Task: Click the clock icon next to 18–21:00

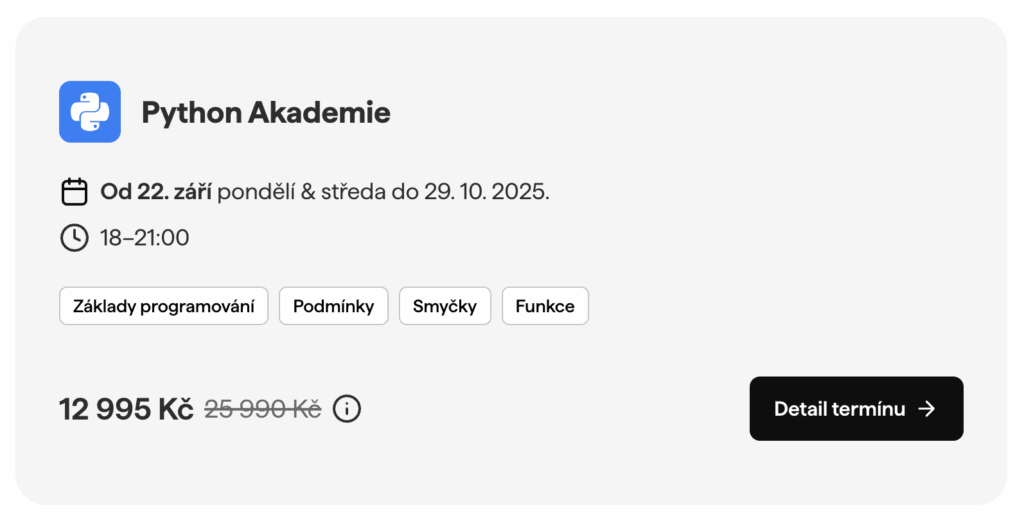Action: click(74, 238)
